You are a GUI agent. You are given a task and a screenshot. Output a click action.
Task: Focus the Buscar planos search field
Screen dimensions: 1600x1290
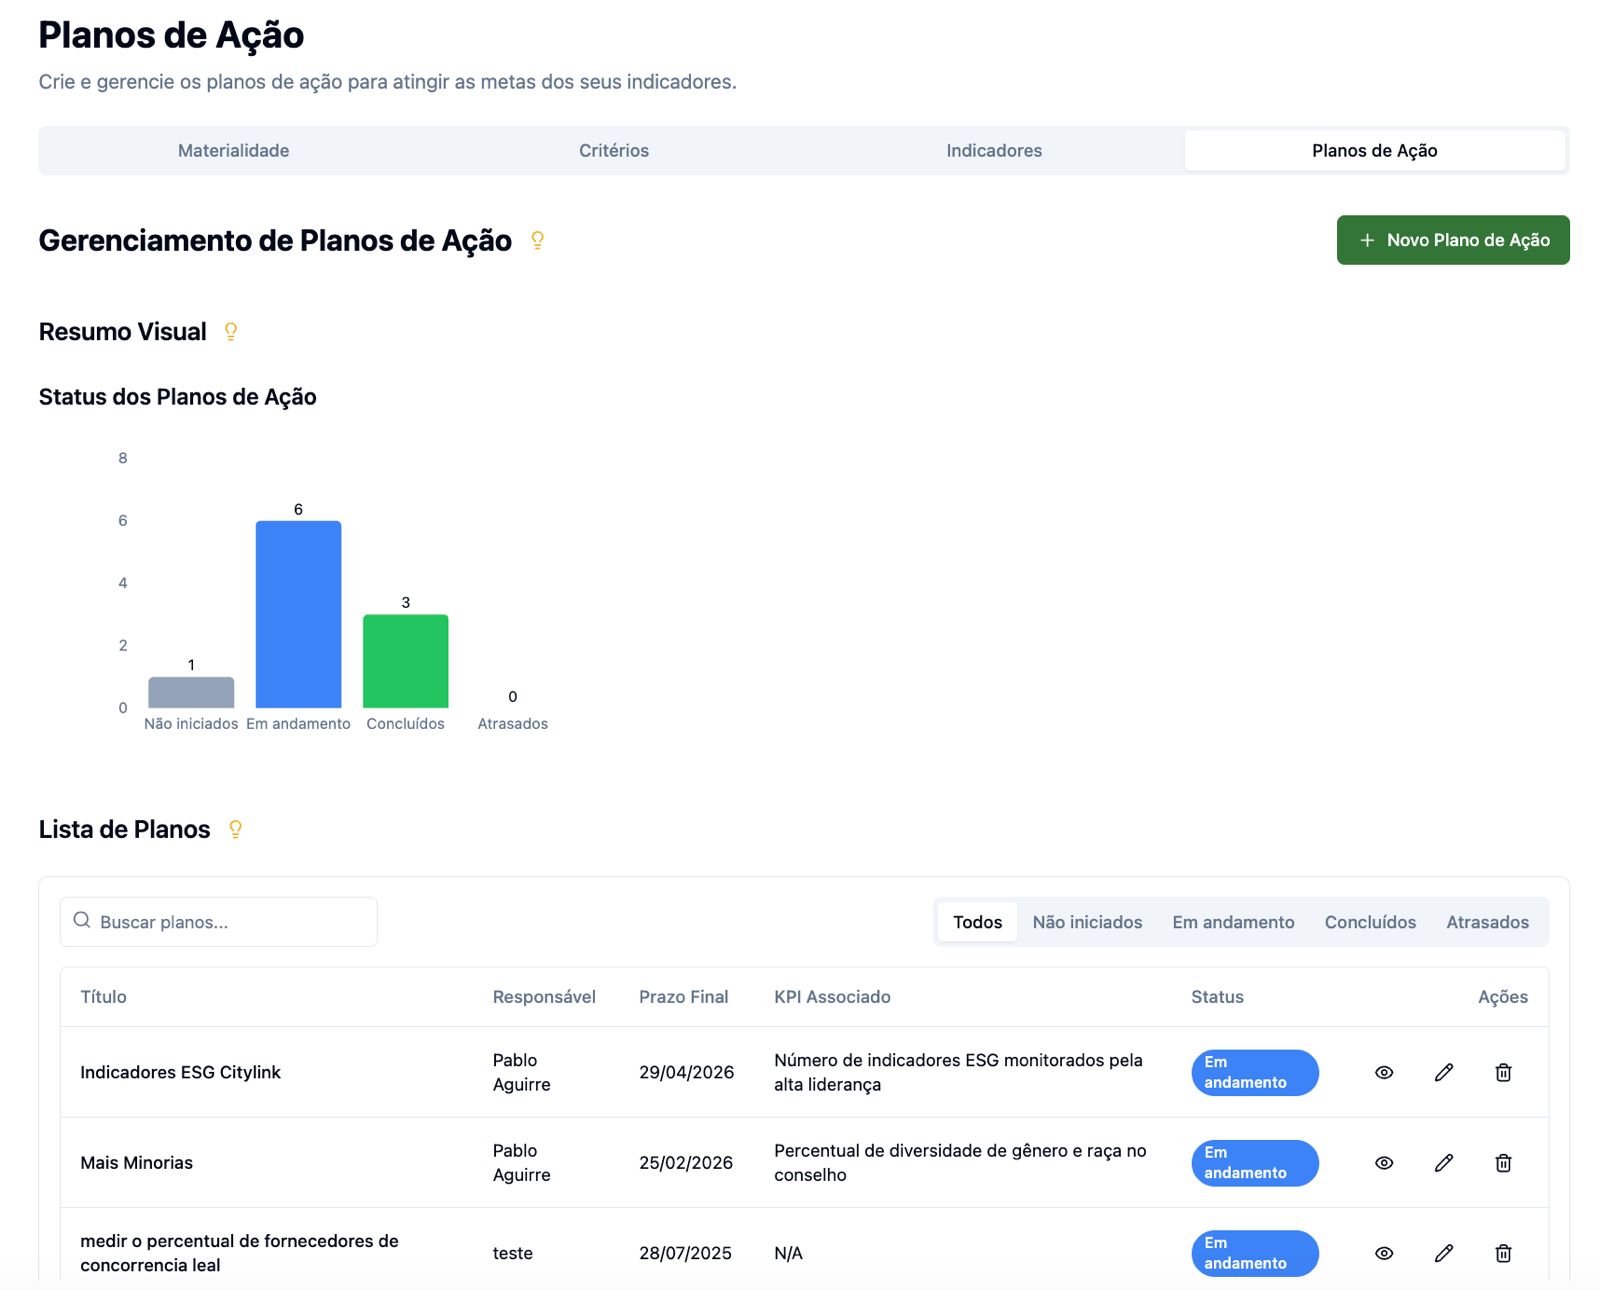point(230,922)
